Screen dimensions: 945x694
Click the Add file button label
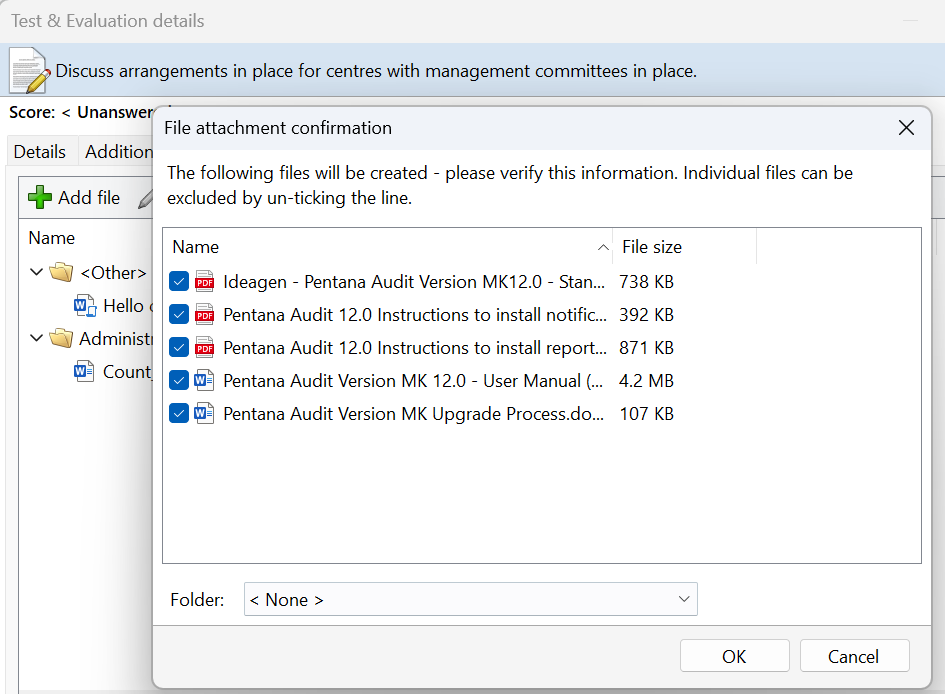pyautogui.click(x=89, y=198)
